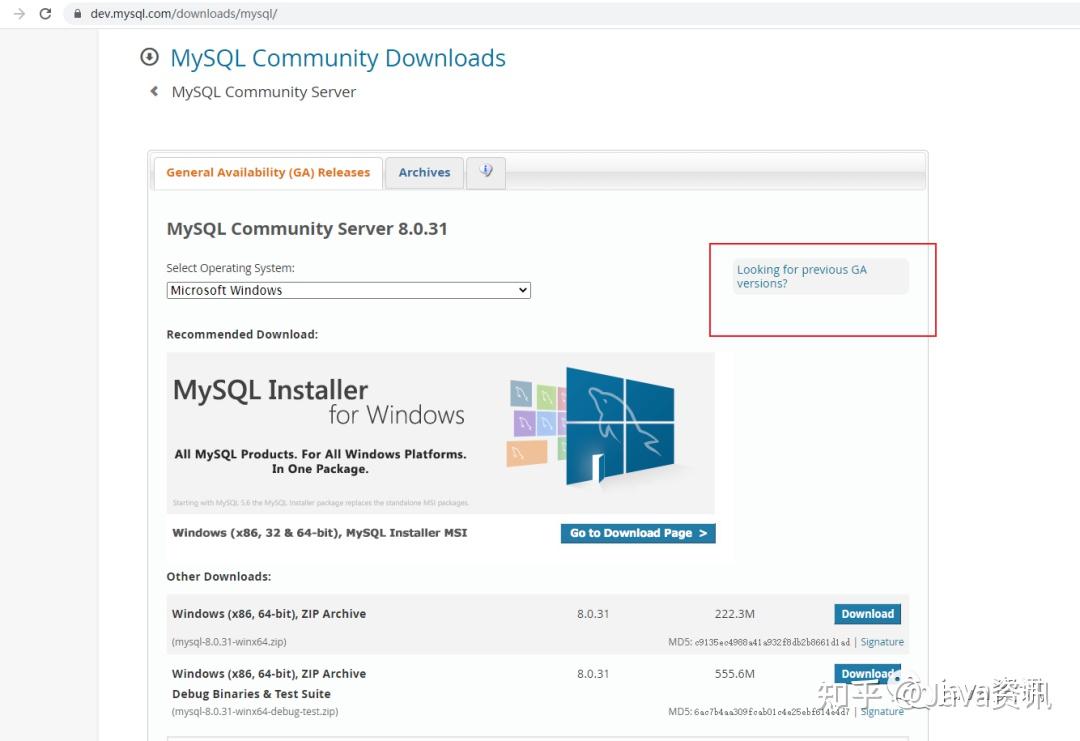Click the Go to Download Page button

(637, 533)
